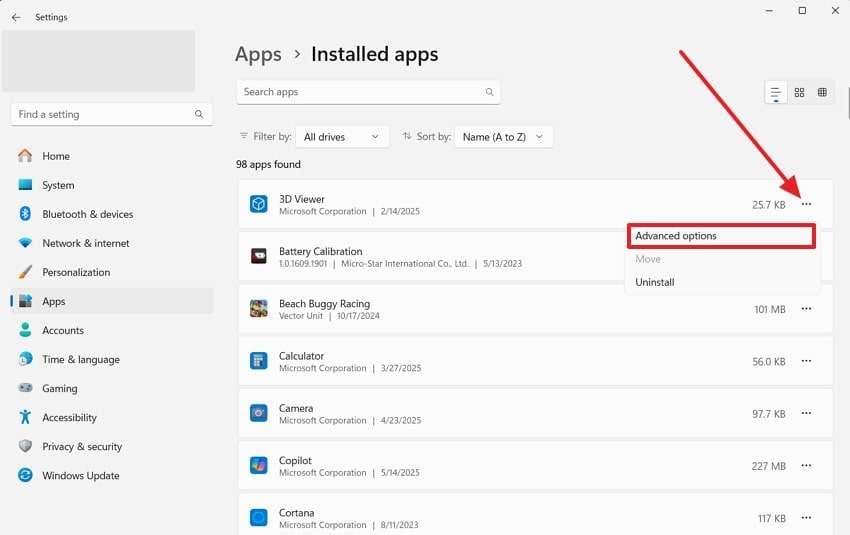Click the Camera app name
This screenshot has width=850, height=535.
pos(296,408)
